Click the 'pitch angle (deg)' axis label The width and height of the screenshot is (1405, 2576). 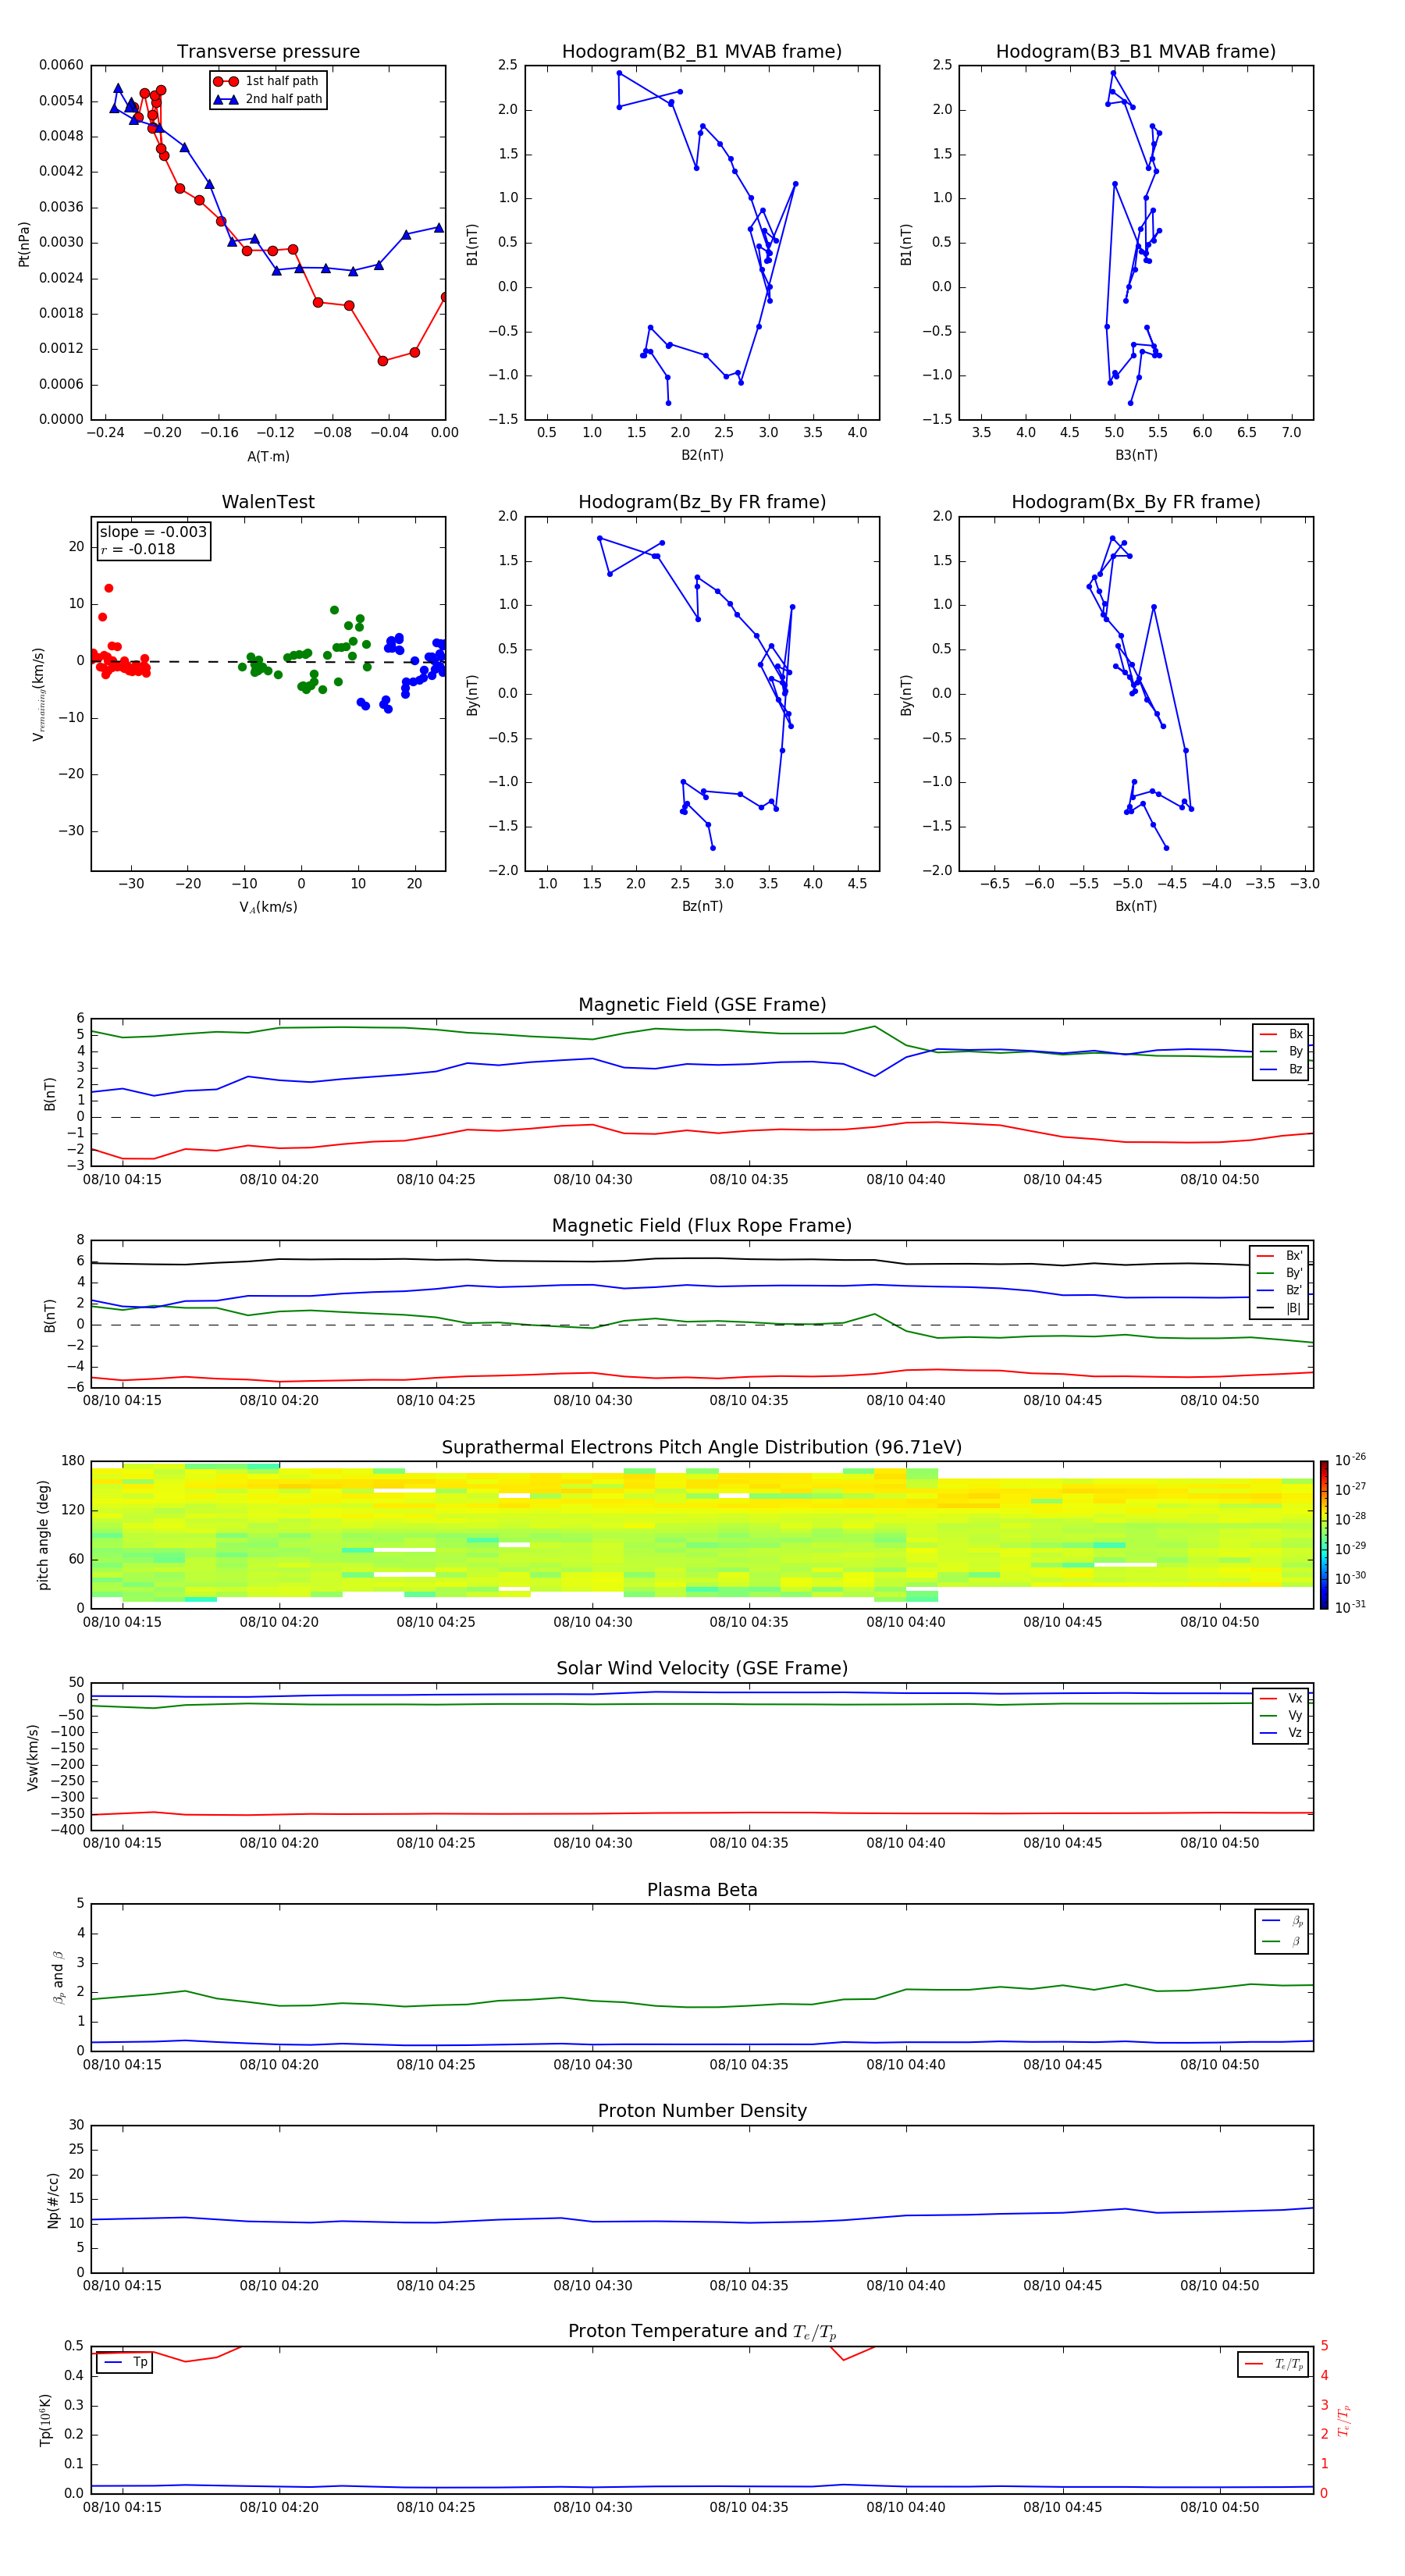43,1535
